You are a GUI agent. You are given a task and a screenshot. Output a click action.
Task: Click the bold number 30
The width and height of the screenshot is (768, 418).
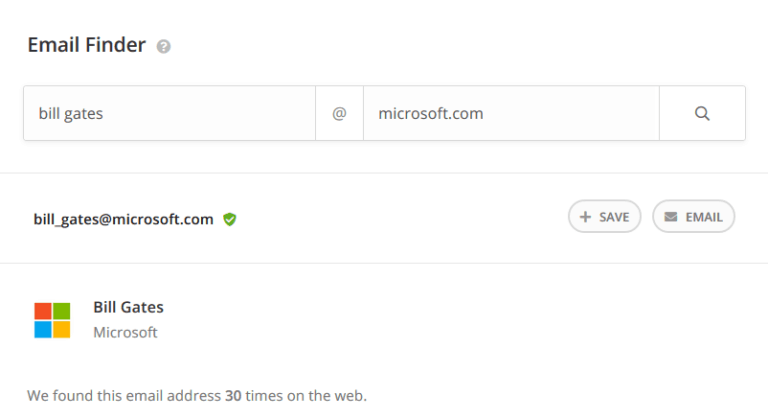point(233,395)
